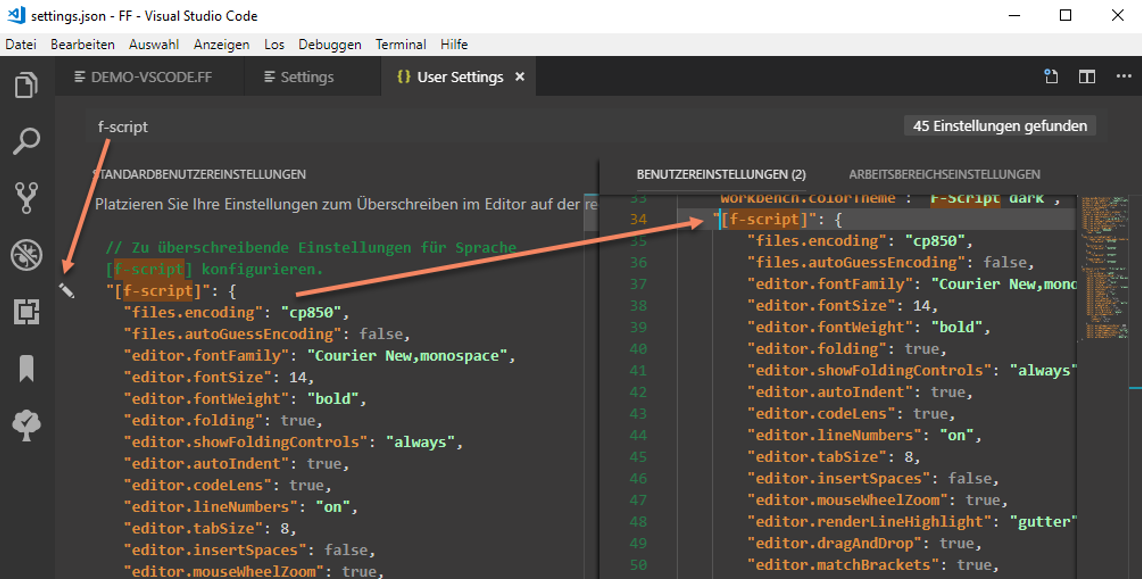This screenshot has width=1142, height=579.
Task: Click line number 45 in the gutter
Action: (x=638, y=457)
